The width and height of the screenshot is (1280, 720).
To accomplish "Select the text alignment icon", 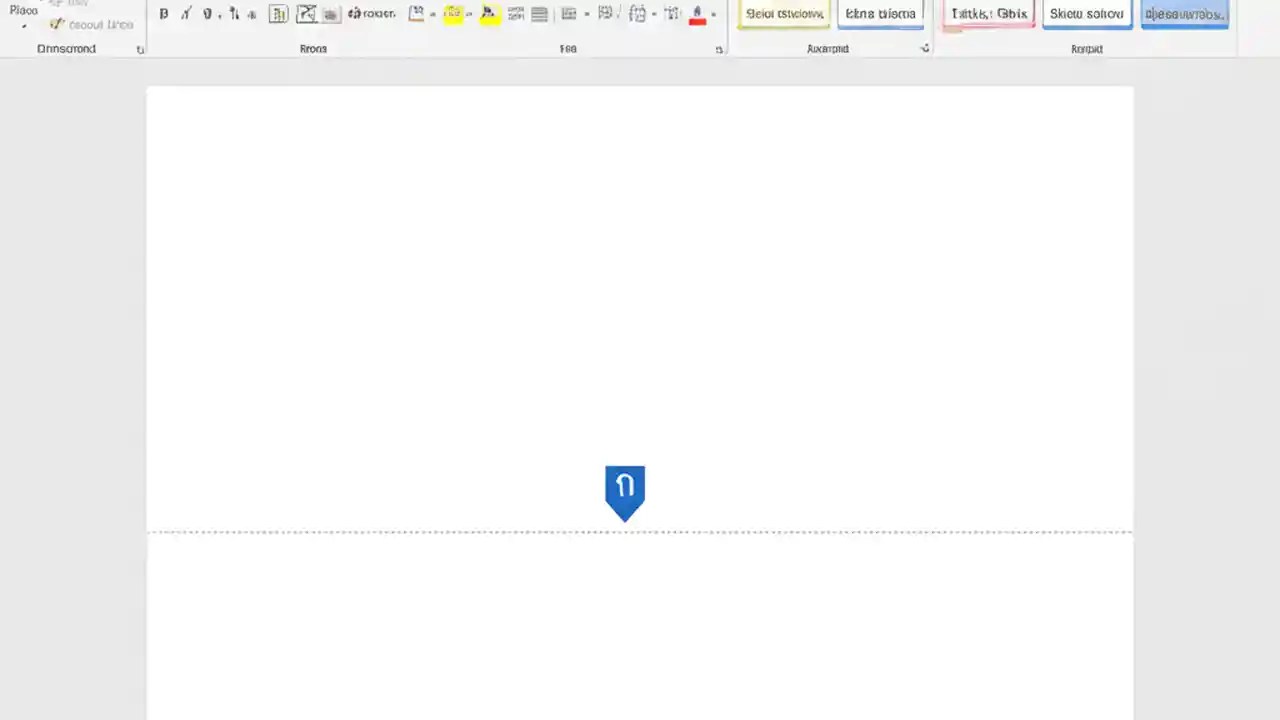I will click(539, 13).
